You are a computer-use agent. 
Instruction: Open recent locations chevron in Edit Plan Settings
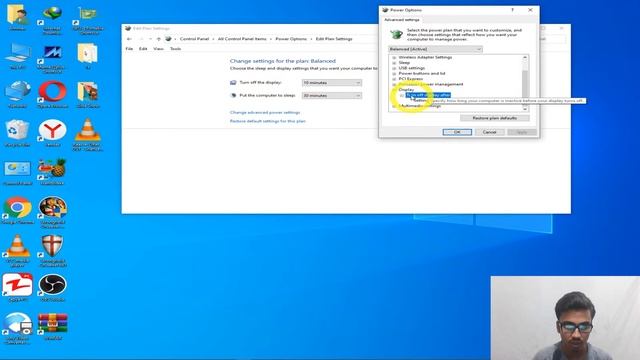coord(151,39)
